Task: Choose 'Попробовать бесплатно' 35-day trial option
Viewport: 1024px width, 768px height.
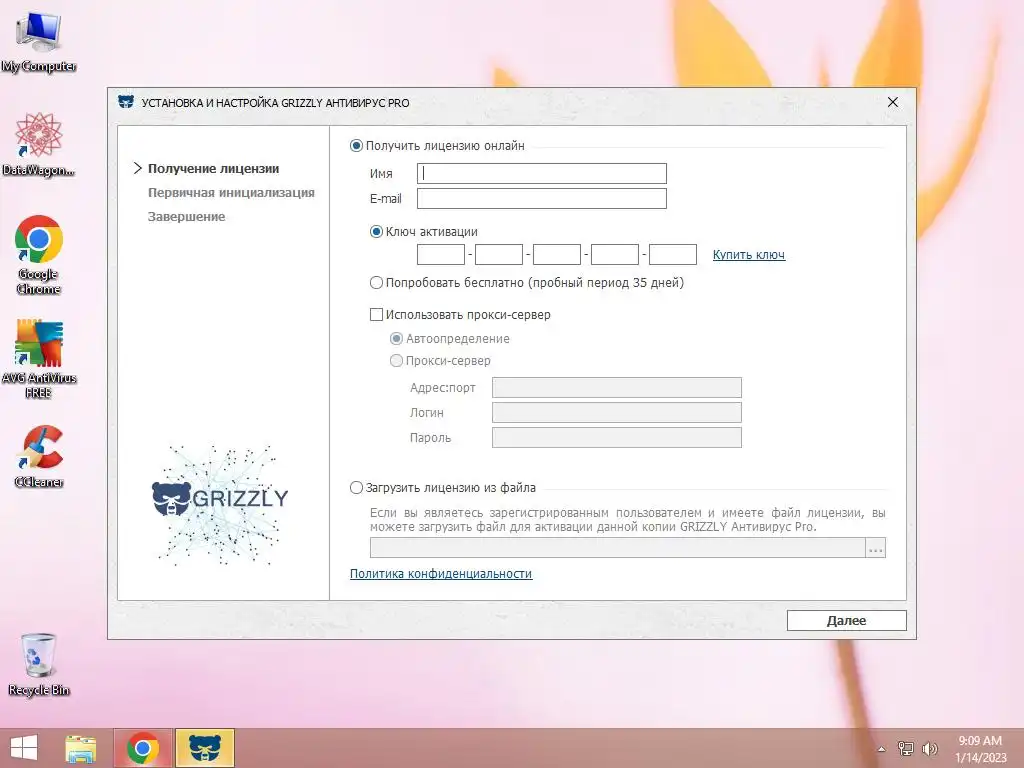Action: pyautogui.click(x=376, y=283)
